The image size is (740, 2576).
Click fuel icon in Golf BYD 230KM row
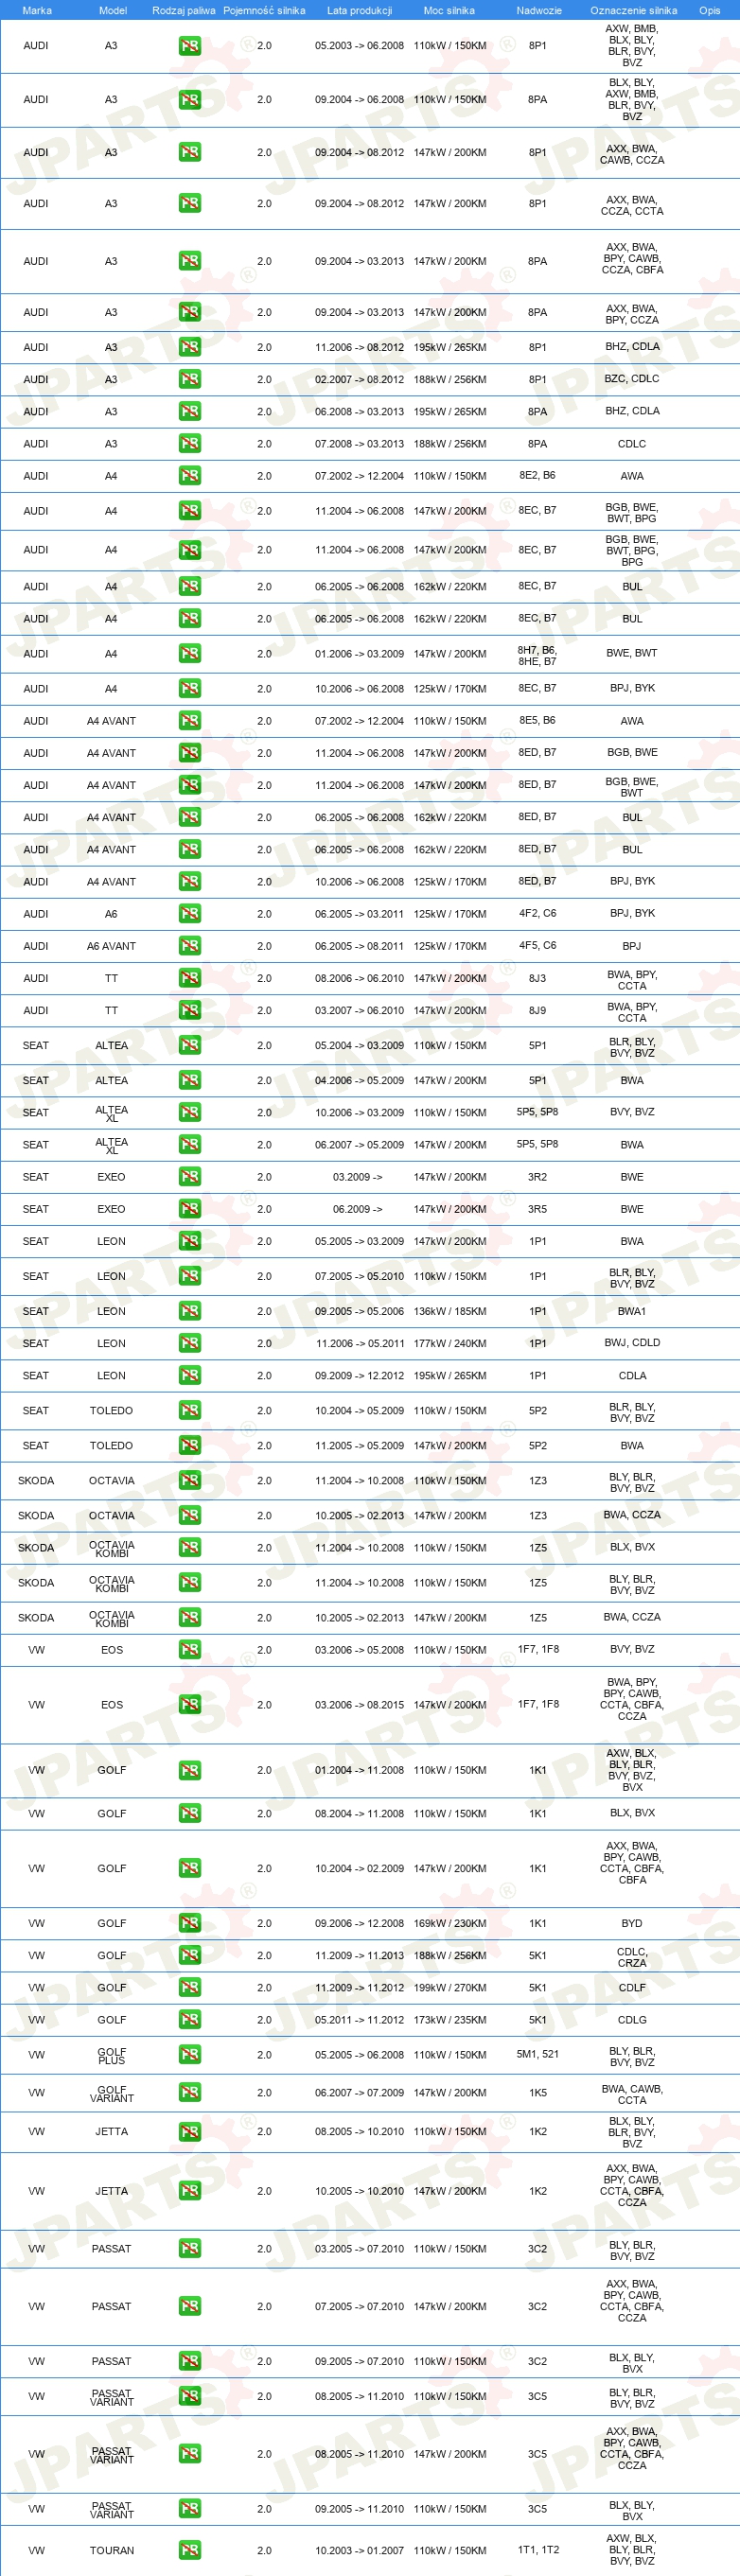click(189, 1923)
